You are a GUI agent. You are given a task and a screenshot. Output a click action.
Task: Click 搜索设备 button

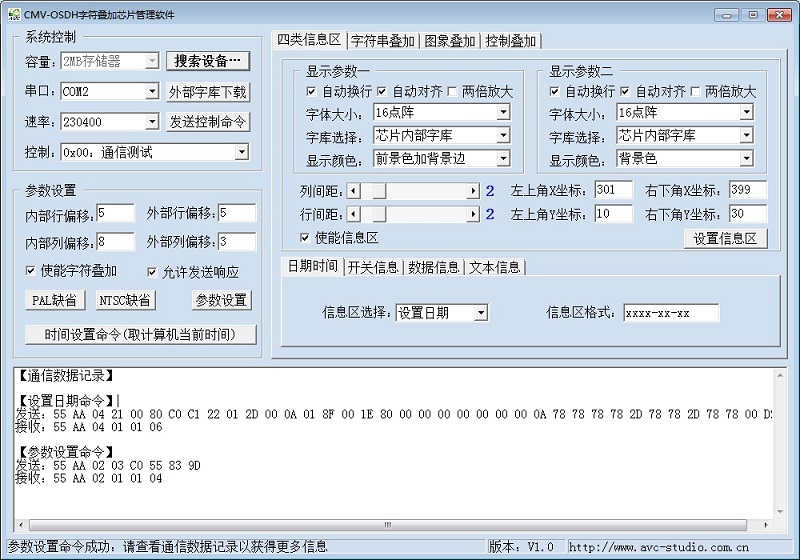point(207,61)
